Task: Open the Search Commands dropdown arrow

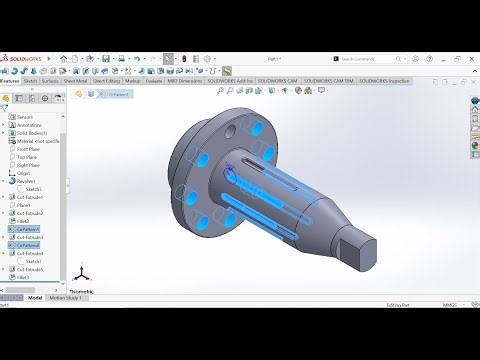Action: pyautogui.click(x=405, y=59)
